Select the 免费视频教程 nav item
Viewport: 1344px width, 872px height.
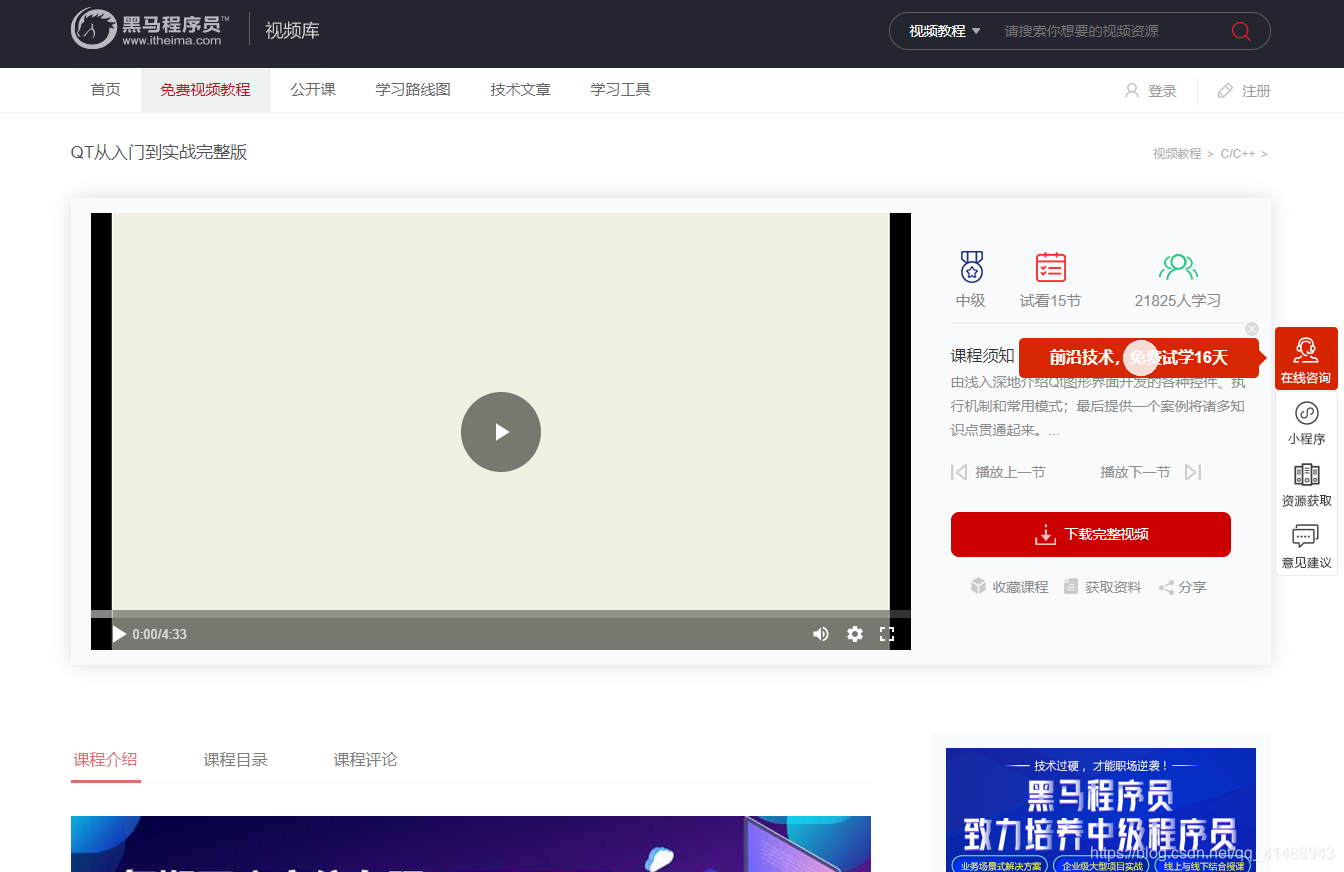point(205,90)
